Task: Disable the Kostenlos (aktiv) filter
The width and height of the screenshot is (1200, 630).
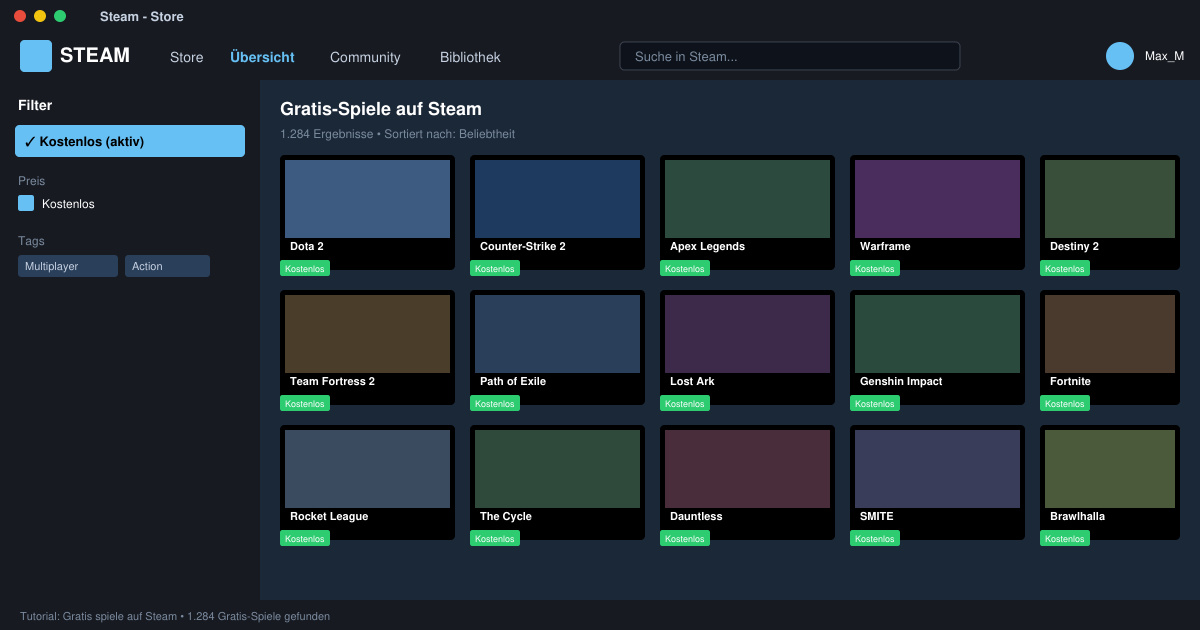Action: (x=130, y=141)
